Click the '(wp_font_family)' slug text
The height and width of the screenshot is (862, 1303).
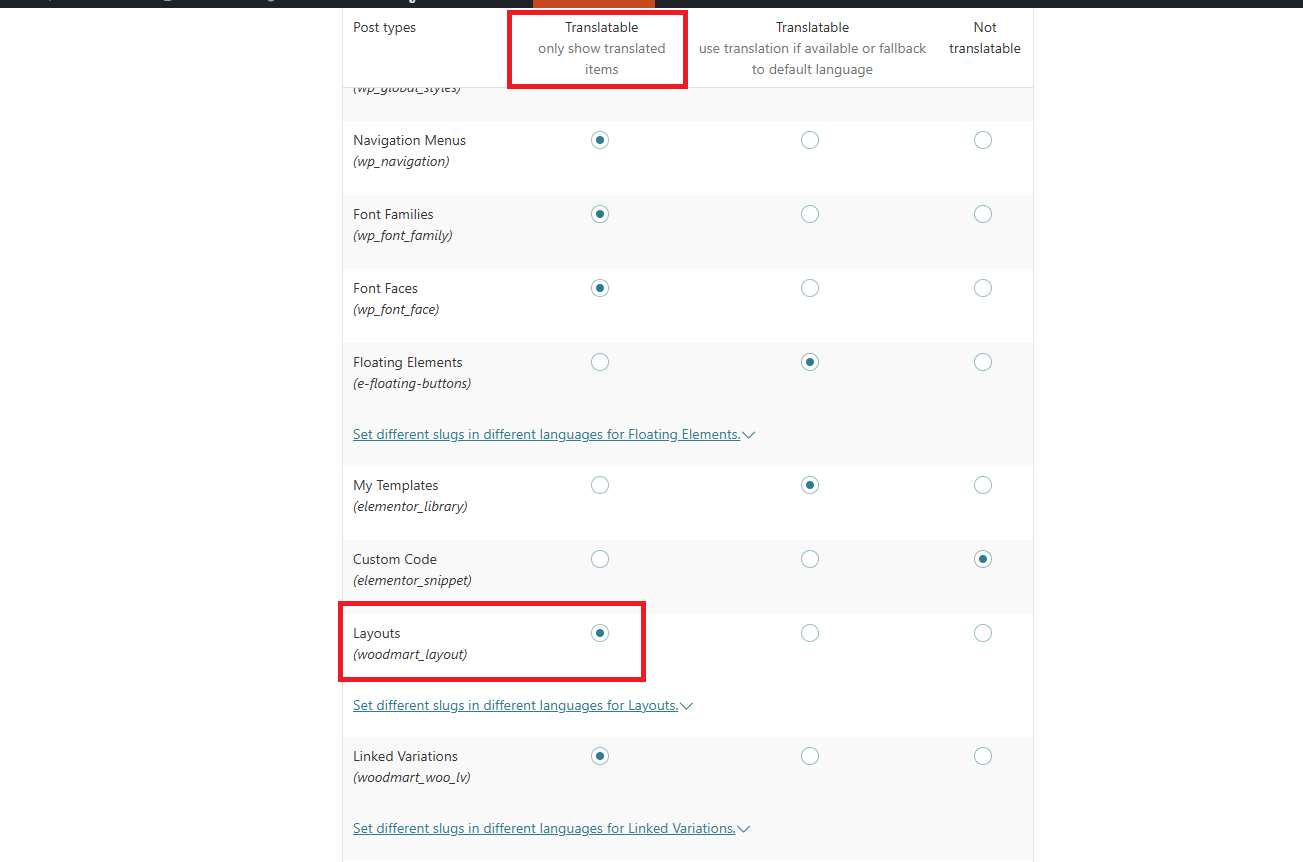point(403,236)
